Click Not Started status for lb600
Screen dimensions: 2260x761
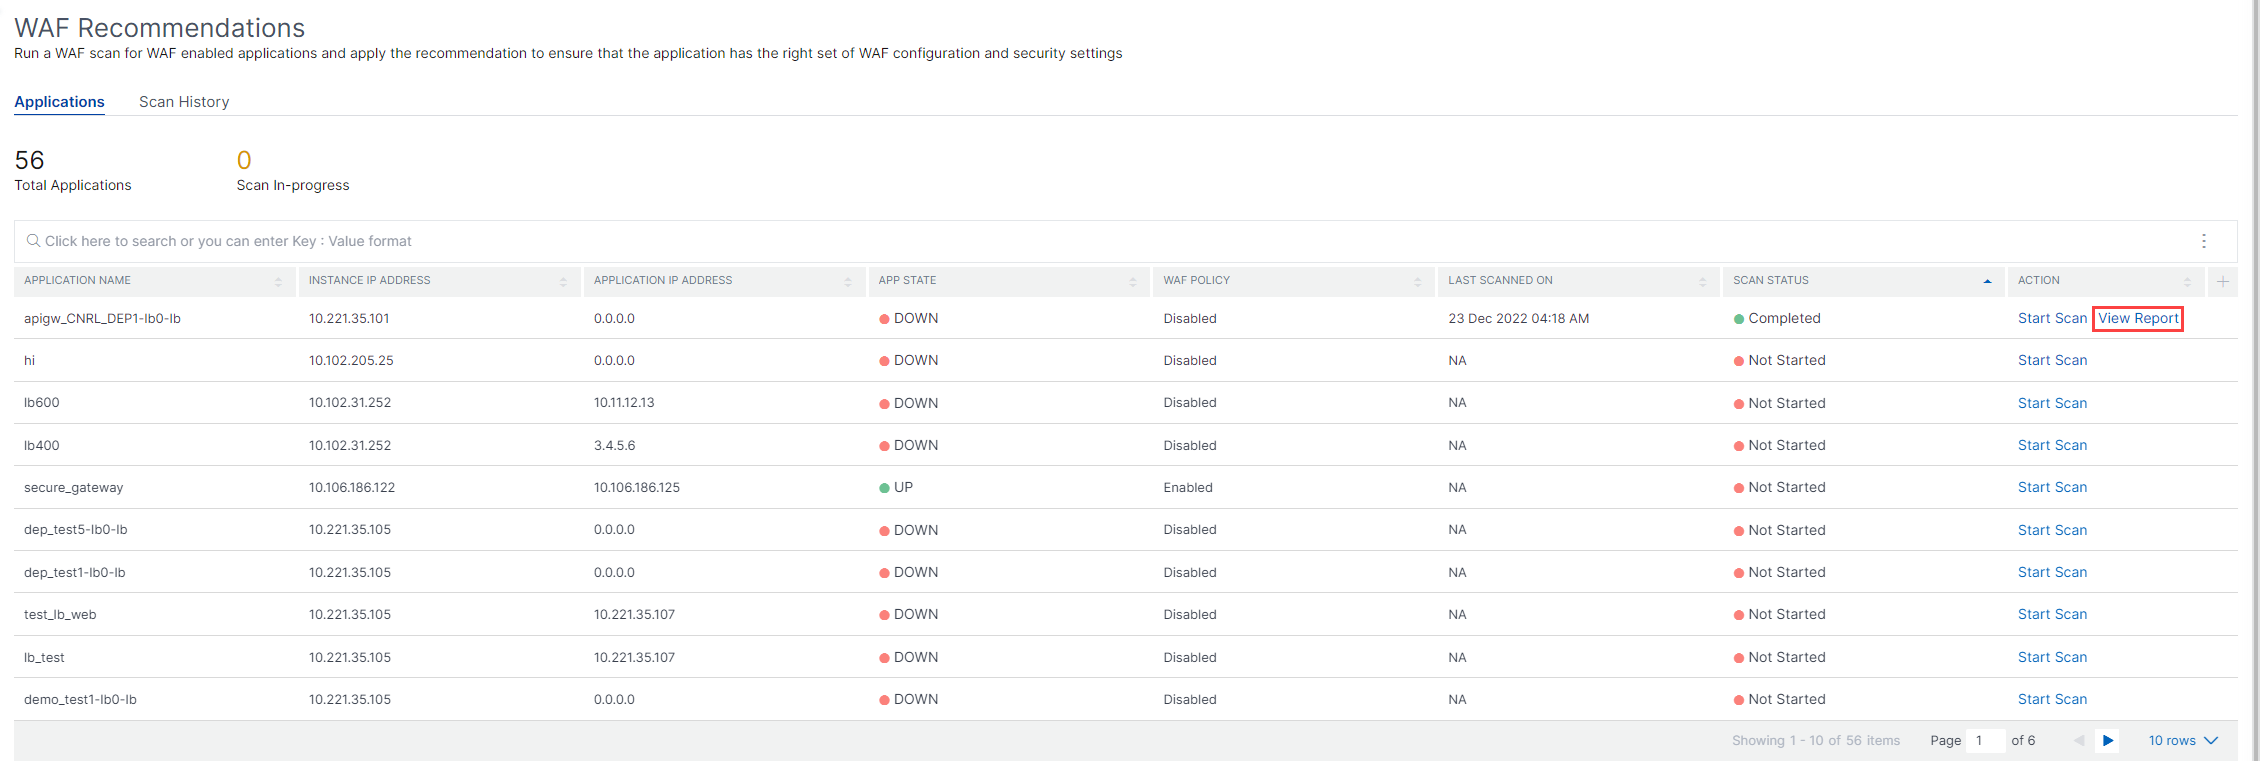[1779, 403]
